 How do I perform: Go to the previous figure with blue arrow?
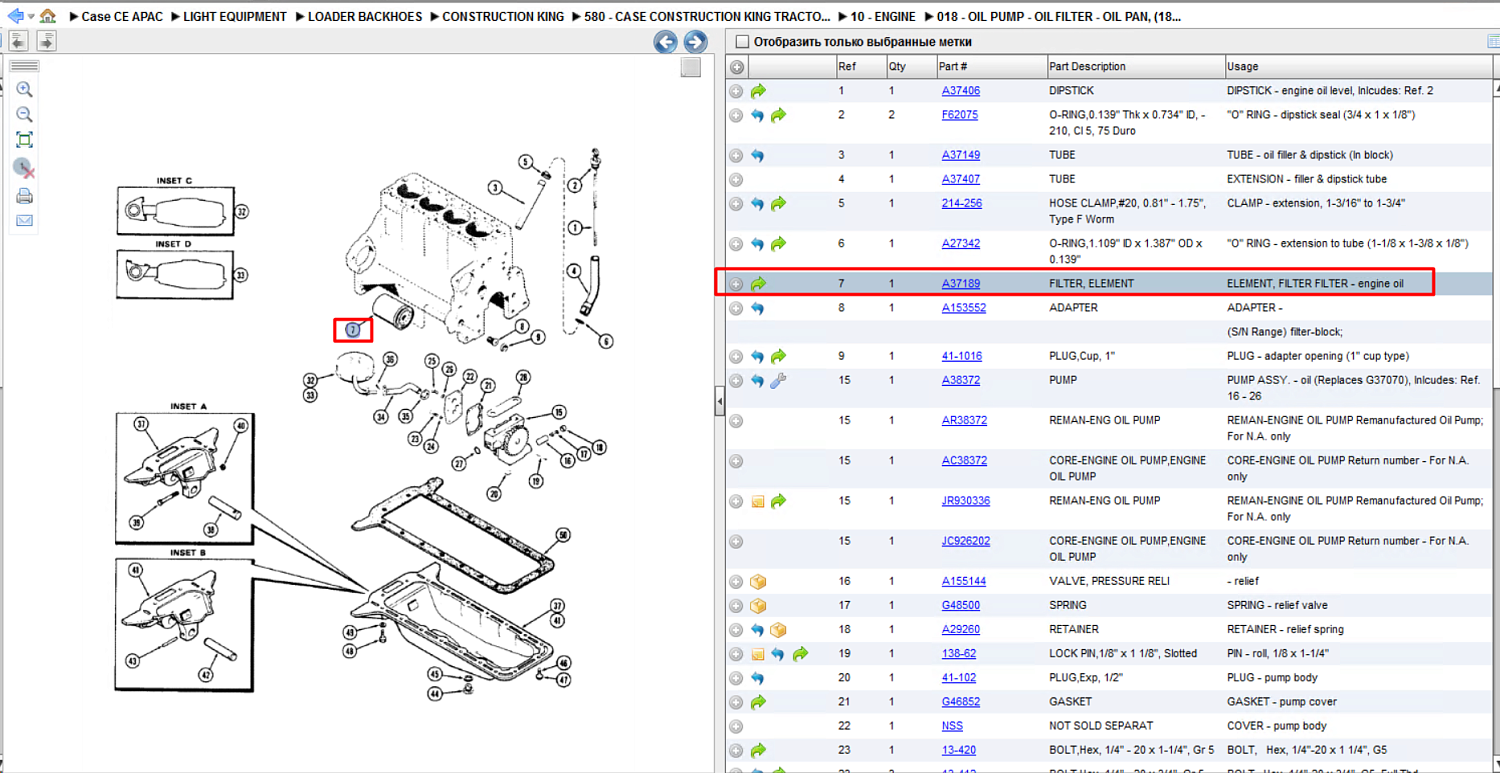[666, 41]
